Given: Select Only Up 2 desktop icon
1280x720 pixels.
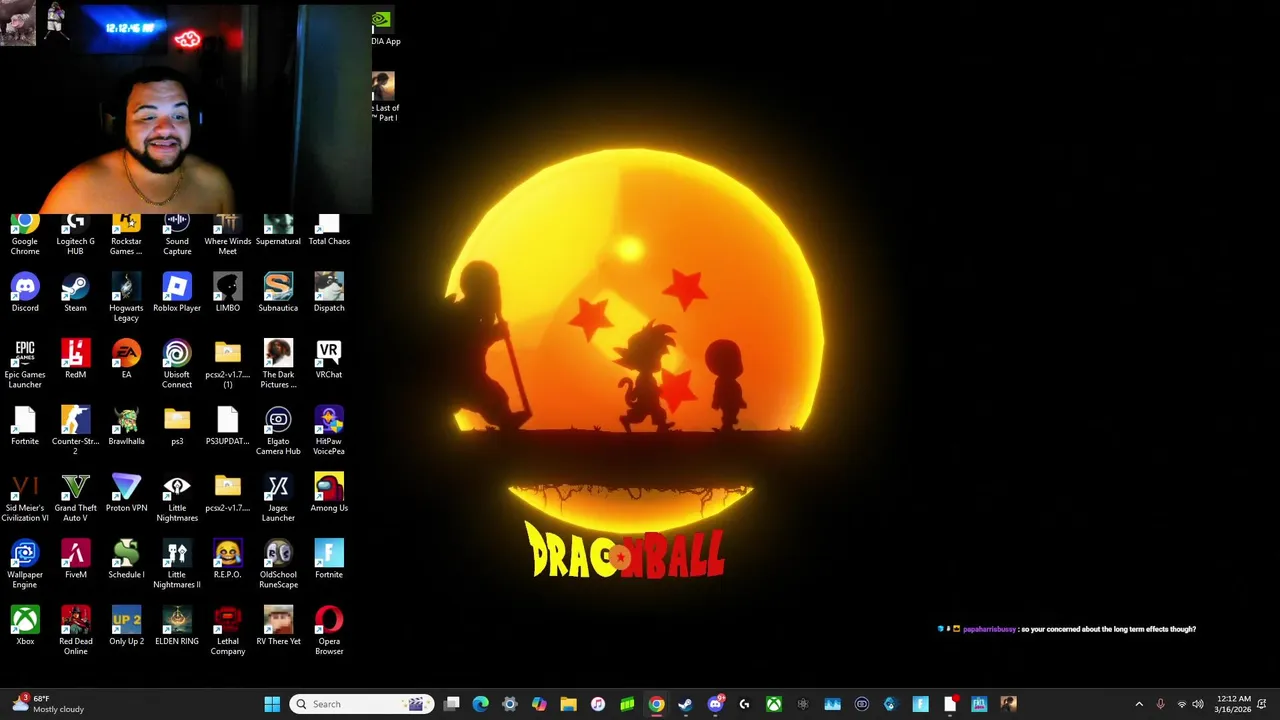Looking at the screenshot, I should 126,627.
